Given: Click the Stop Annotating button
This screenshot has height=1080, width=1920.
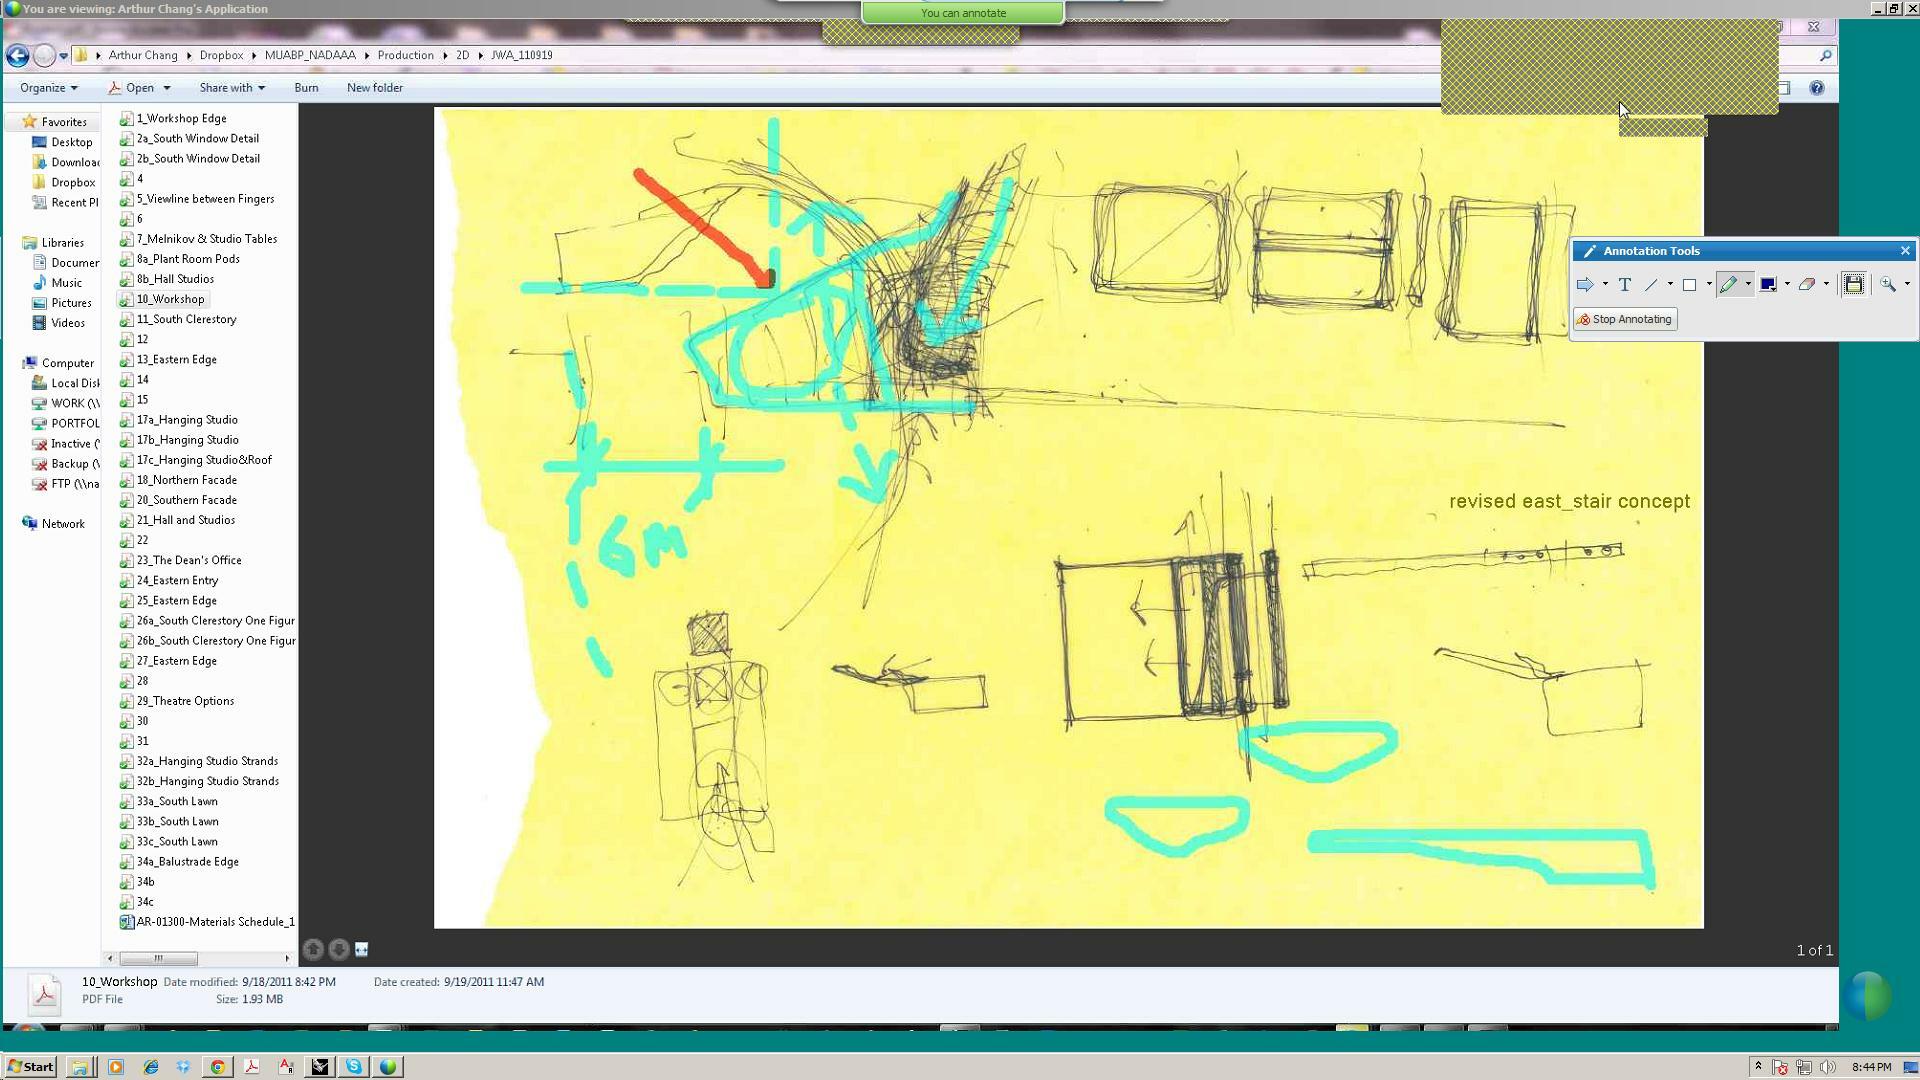Looking at the screenshot, I should [1625, 320].
